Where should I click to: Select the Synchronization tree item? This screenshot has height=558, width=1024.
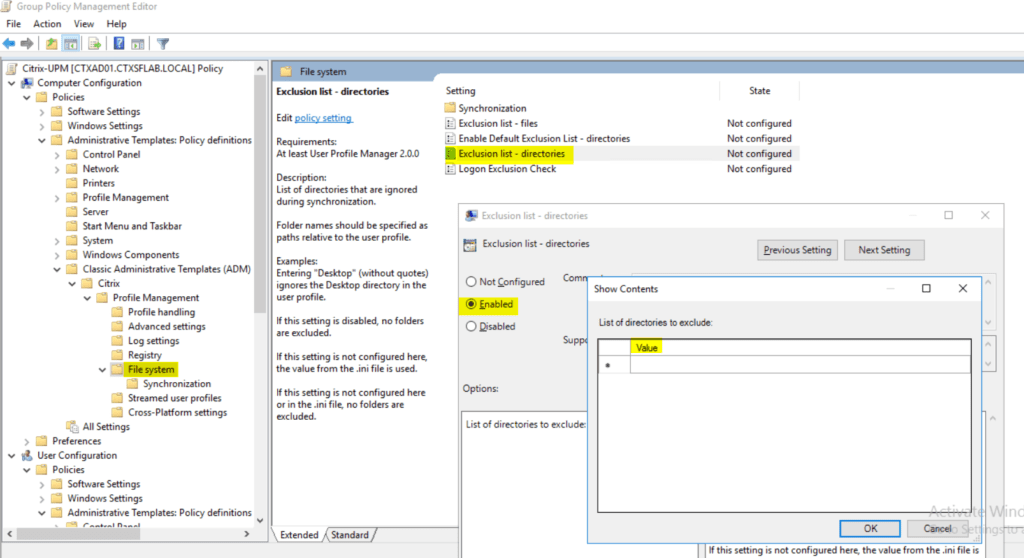pyautogui.click(x=176, y=384)
